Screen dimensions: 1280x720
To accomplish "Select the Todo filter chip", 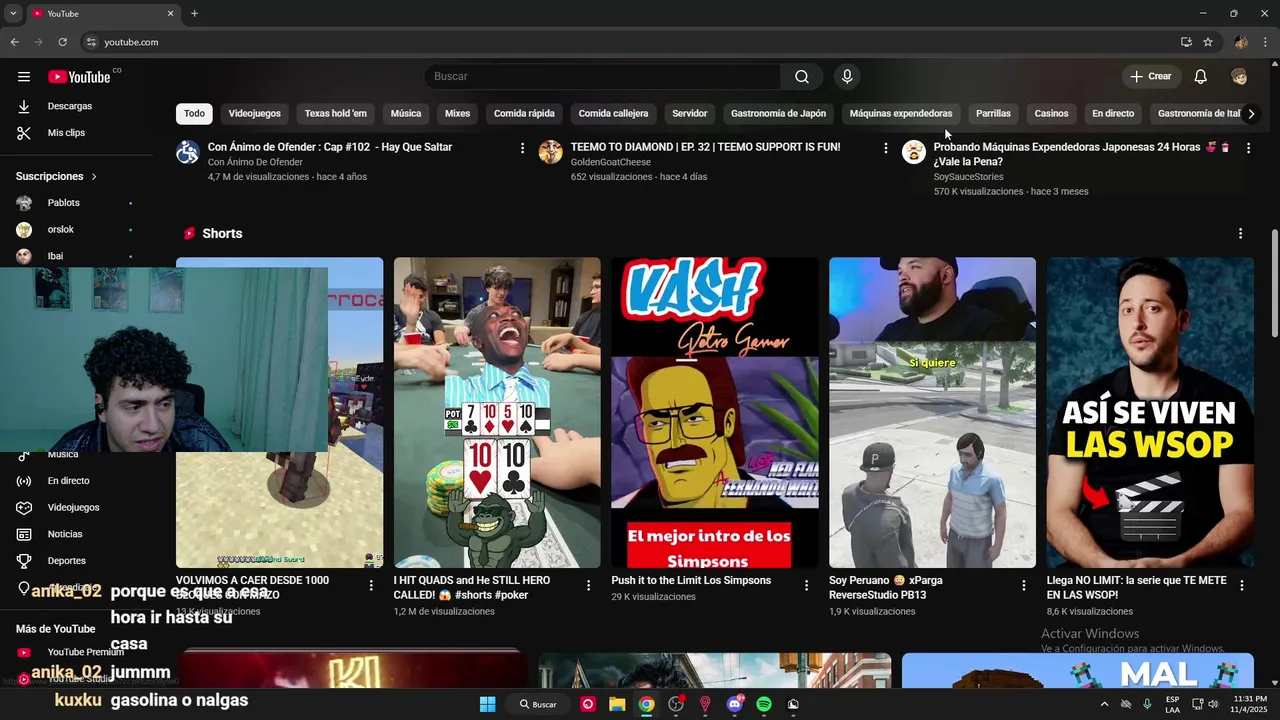I will click(x=194, y=114).
